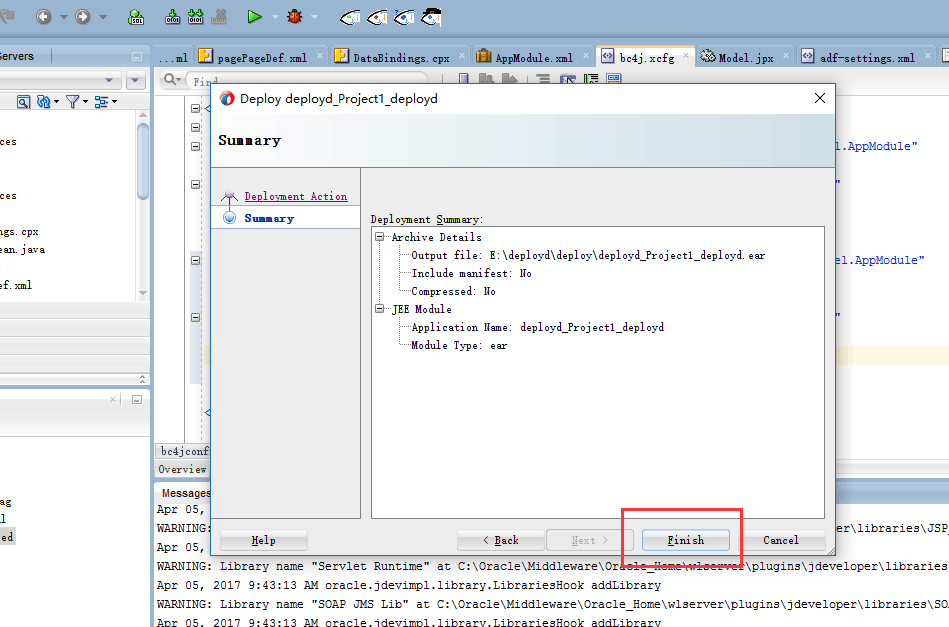The width and height of the screenshot is (949, 627).
Task: Open the Overview tab below the editor
Action: [182, 469]
